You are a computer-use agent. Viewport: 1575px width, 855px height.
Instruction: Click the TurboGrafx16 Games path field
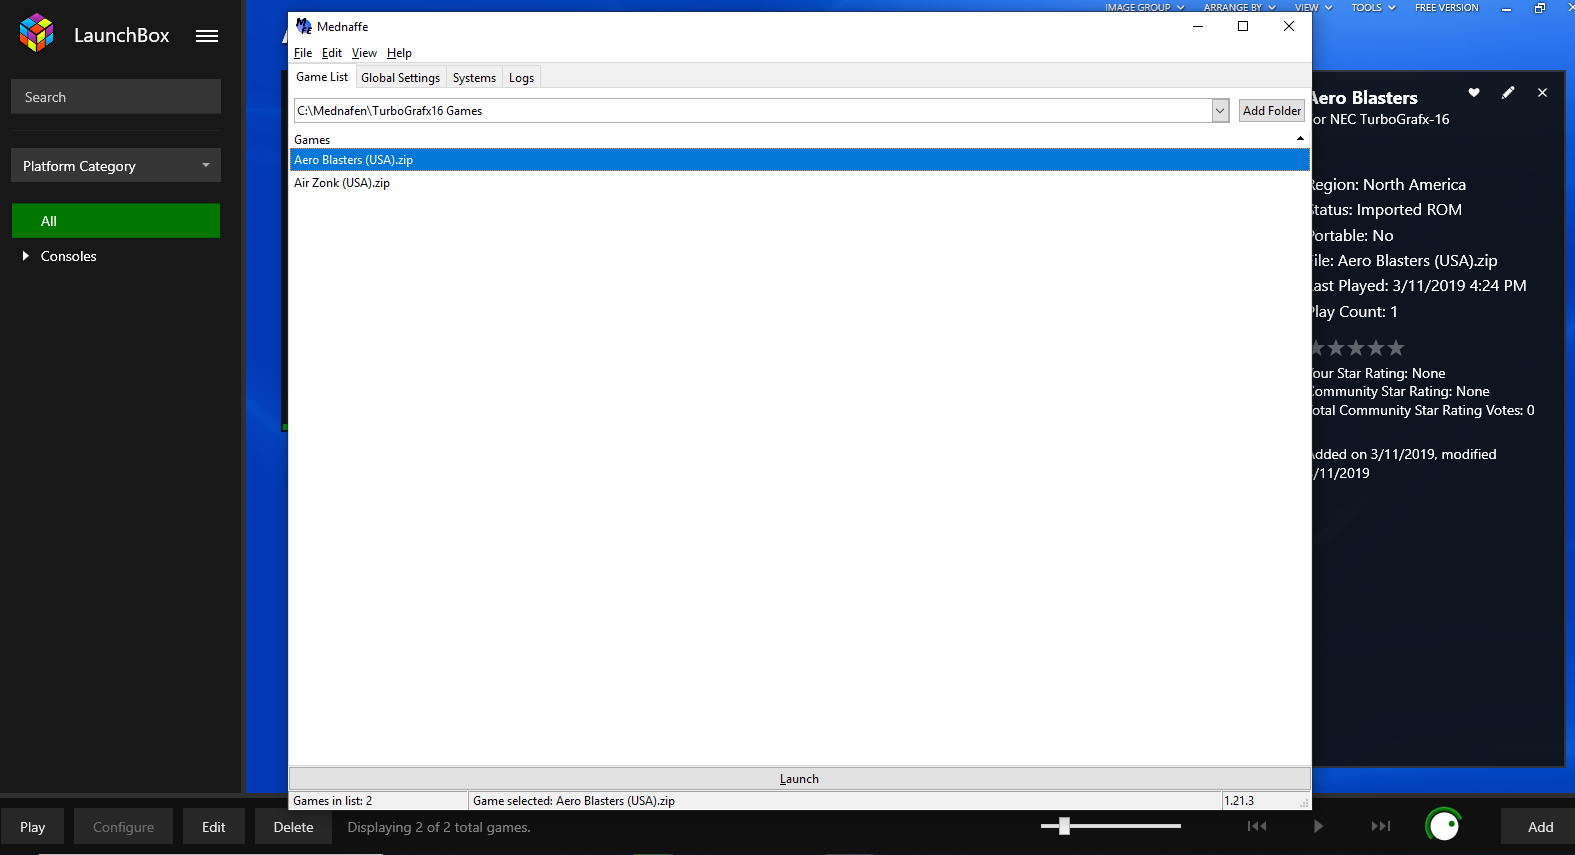click(752, 110)
